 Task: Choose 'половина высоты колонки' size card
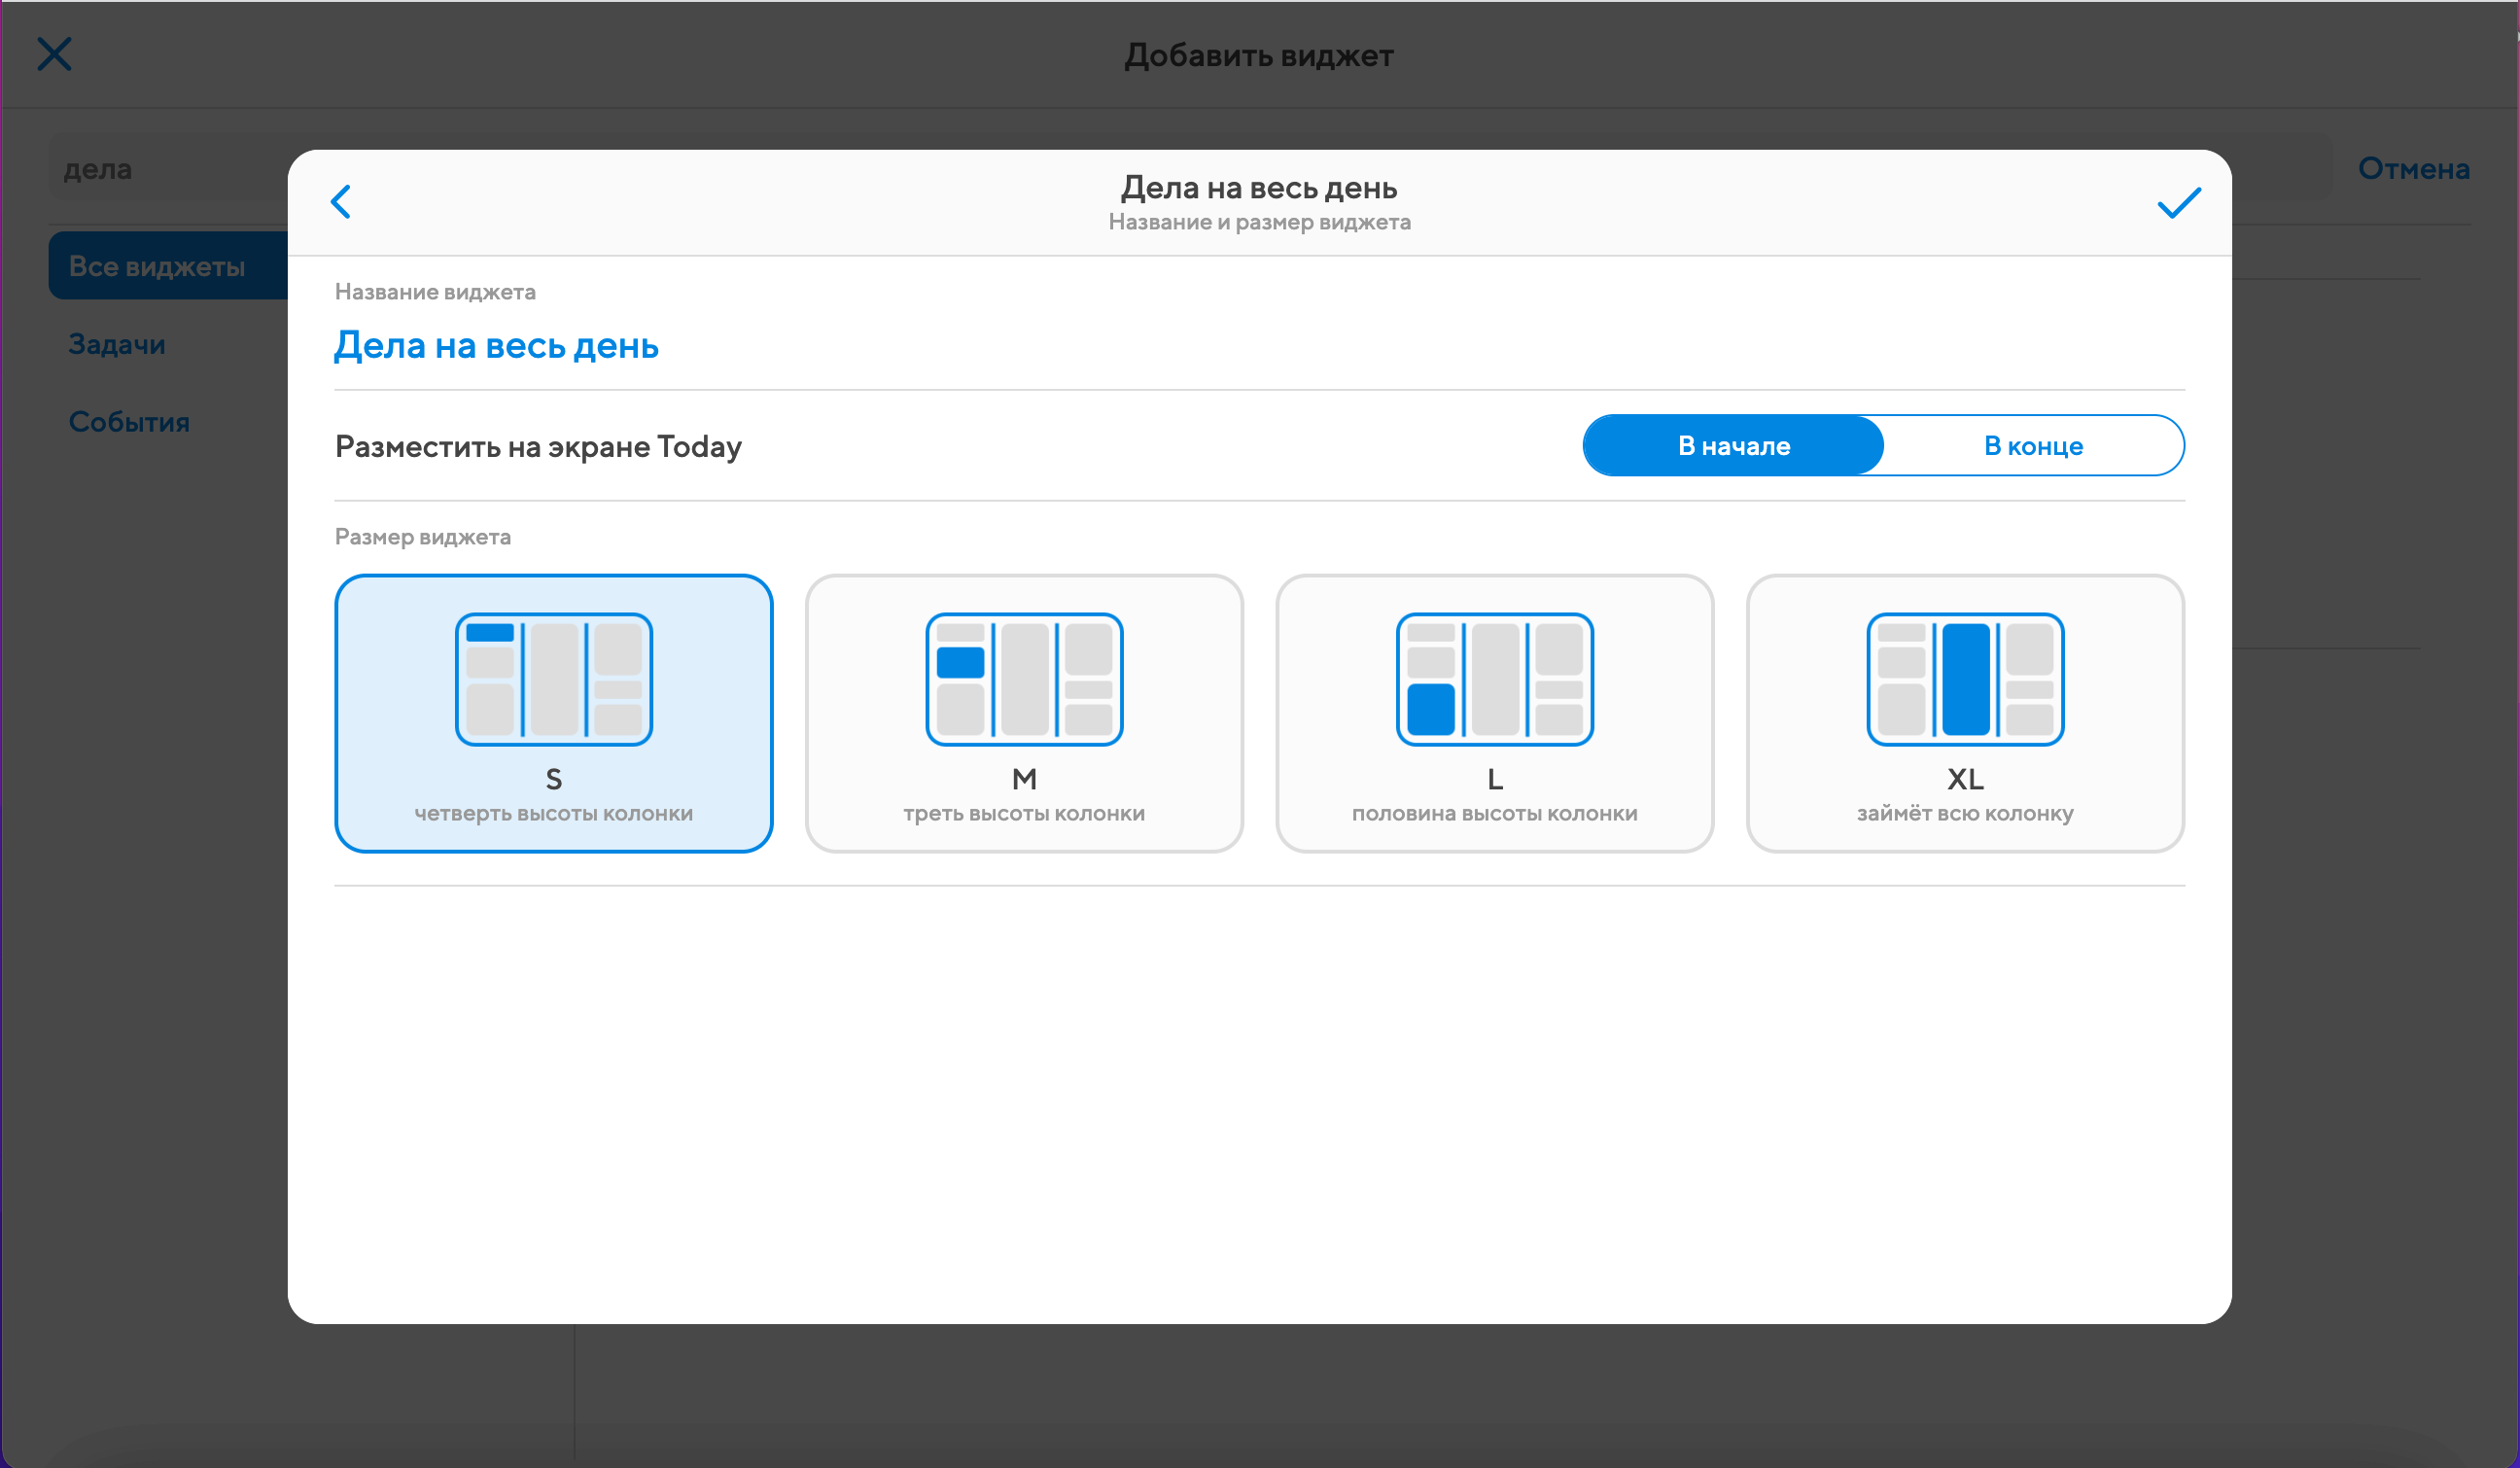1494,814
